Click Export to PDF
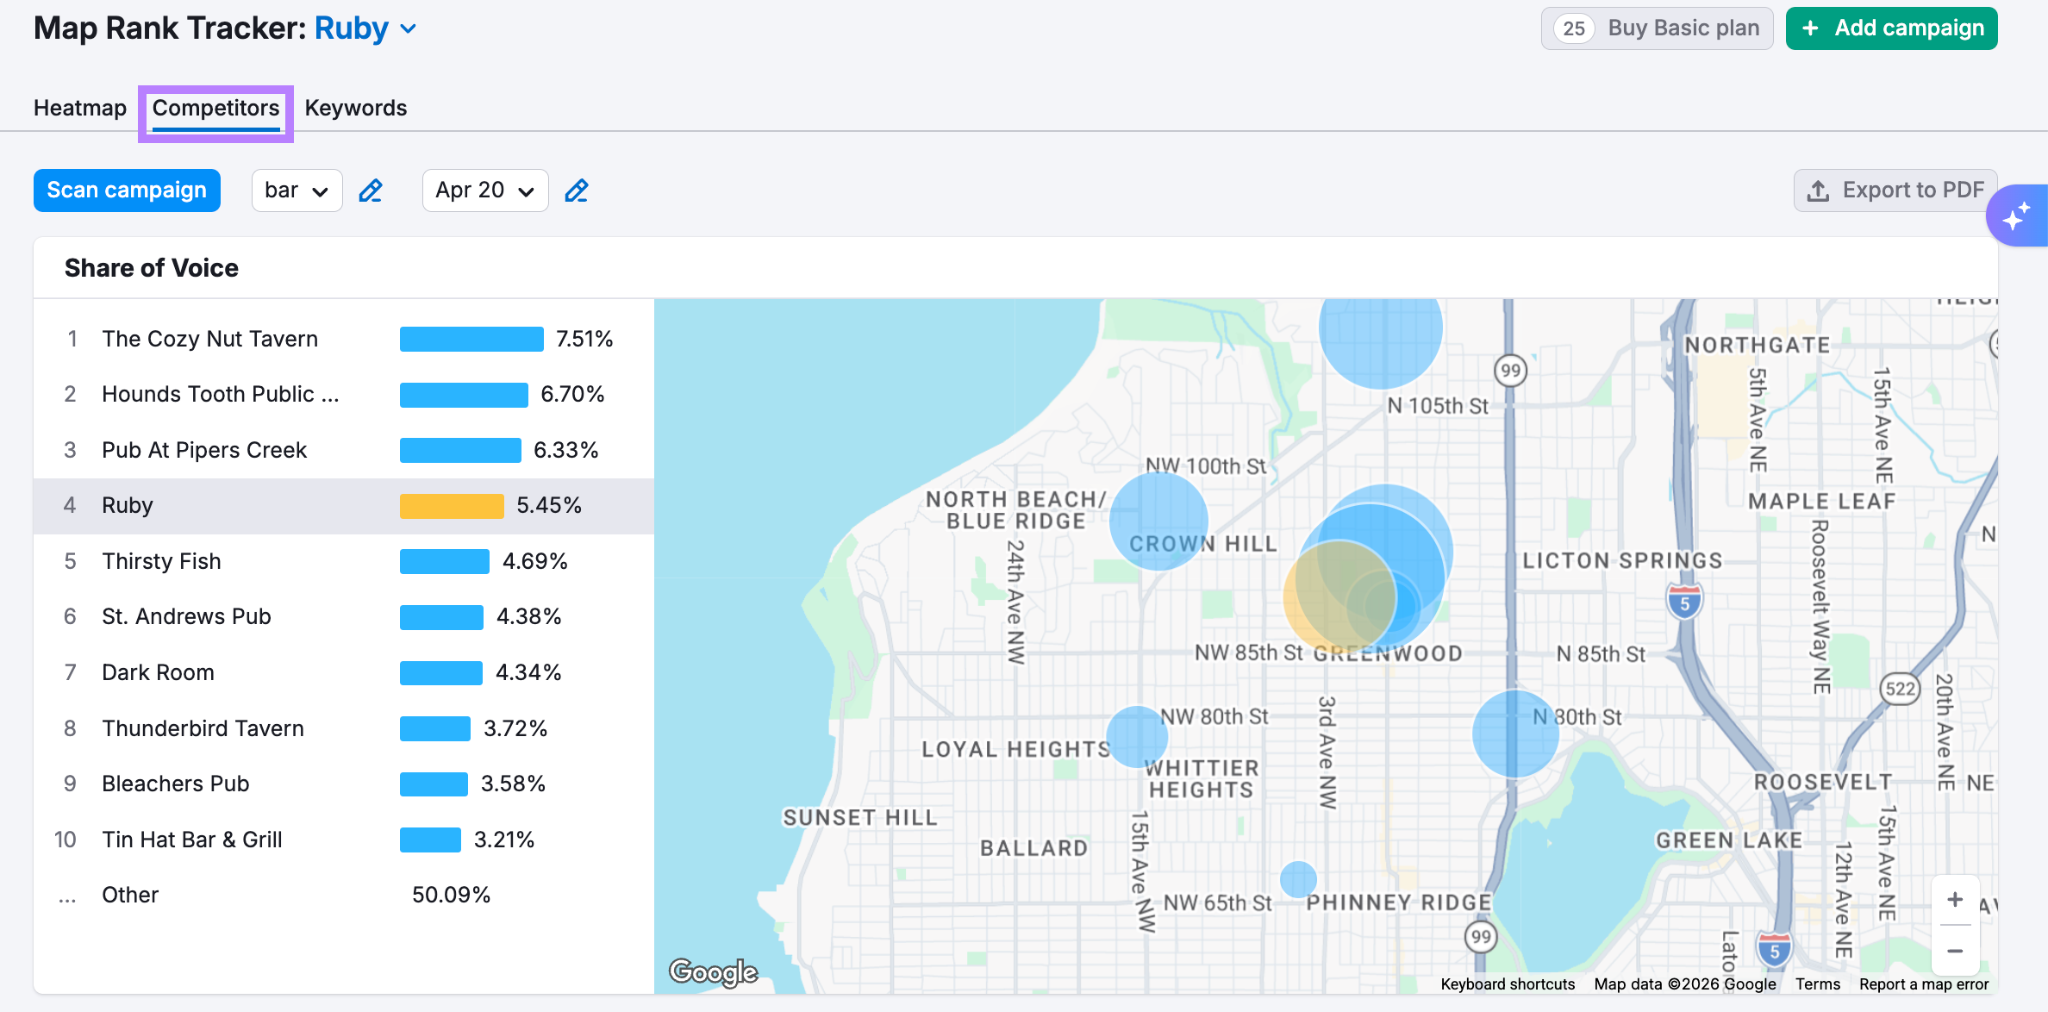2048x1012 pixels. pyautogui.click(x=1895, y=190)
